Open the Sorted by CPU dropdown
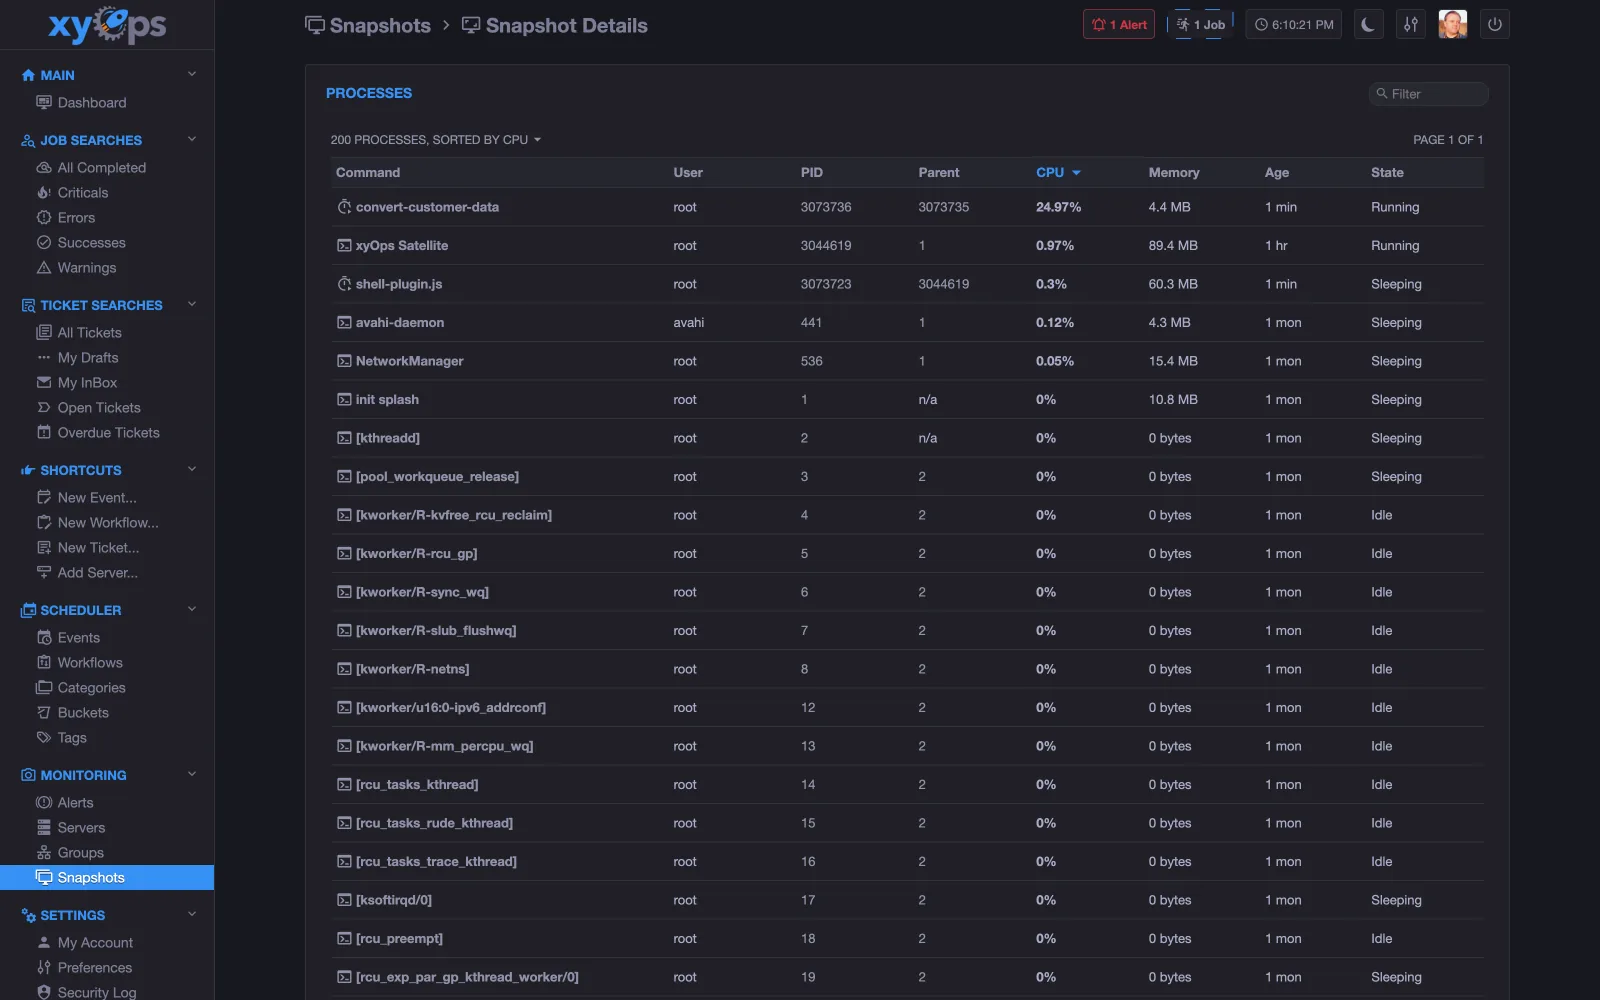The height and width of the screenshot is (1000, 1600). pyautogui.click(x=436, y=140)
